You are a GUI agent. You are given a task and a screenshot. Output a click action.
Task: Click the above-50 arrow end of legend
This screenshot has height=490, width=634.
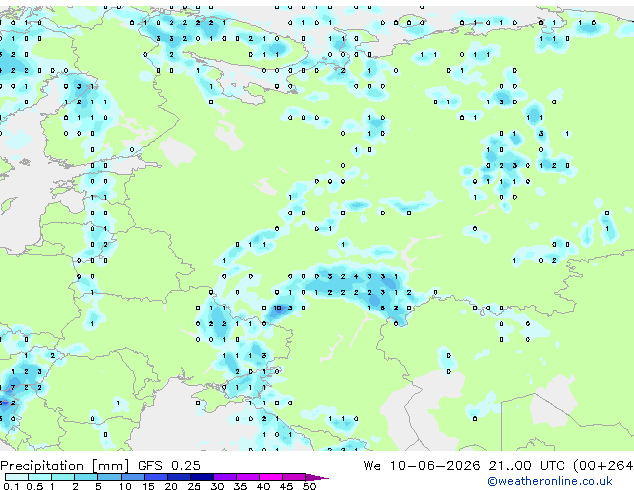click(x=317, y=477)
